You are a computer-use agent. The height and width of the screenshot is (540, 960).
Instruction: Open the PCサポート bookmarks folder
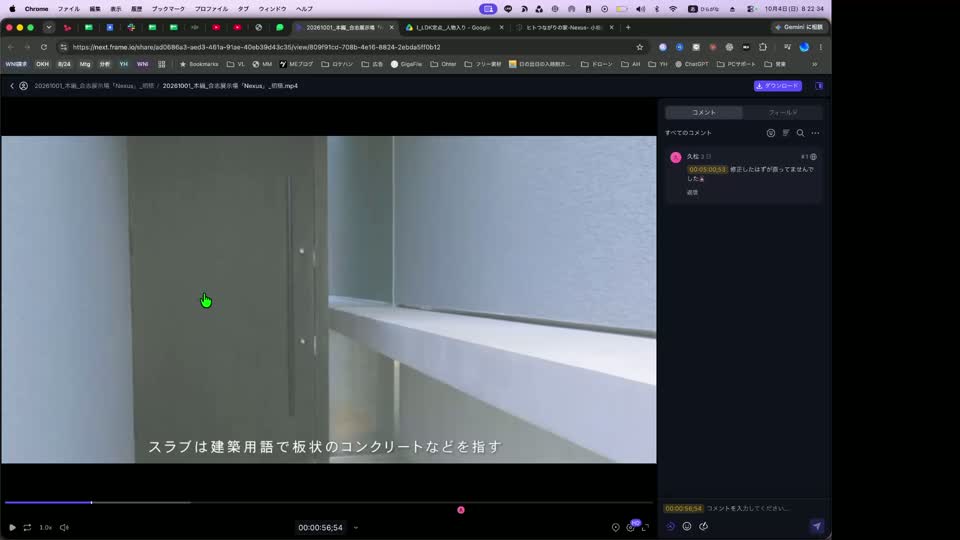click(x=736, y=64)
